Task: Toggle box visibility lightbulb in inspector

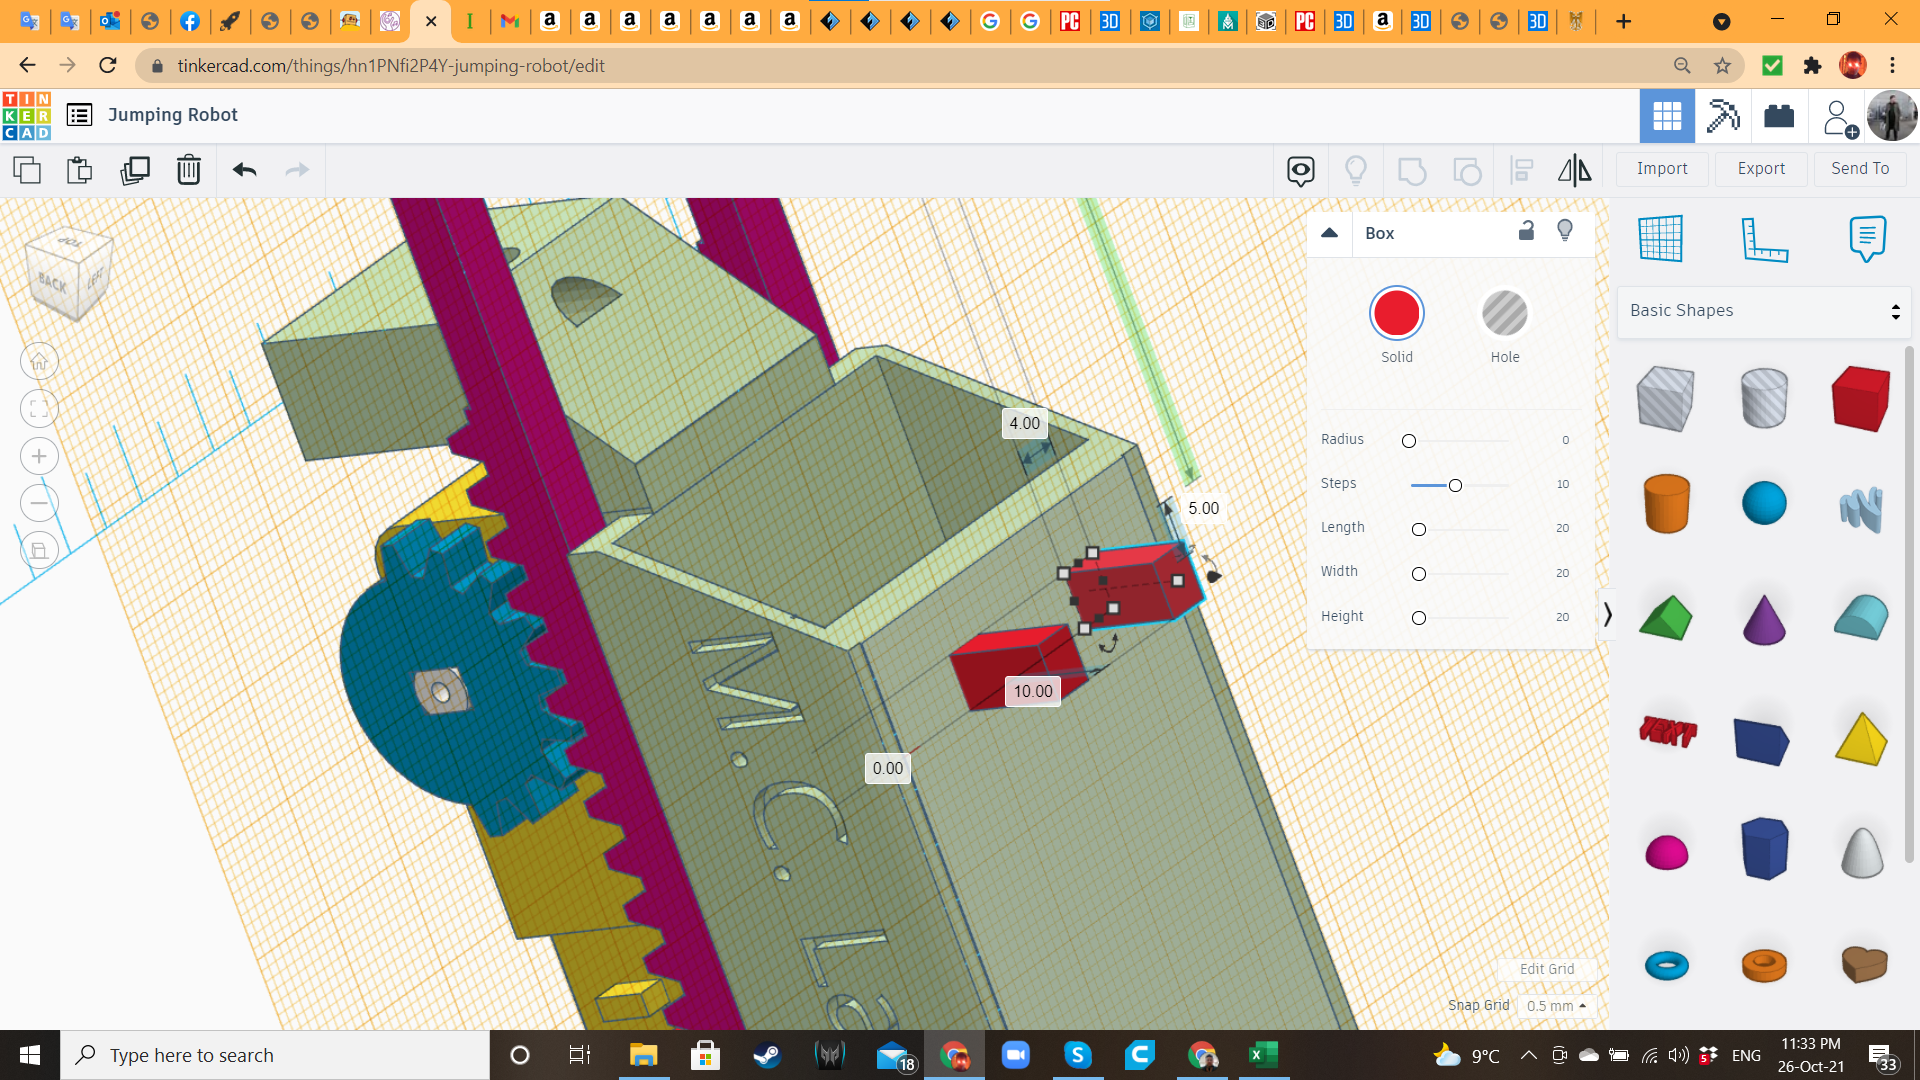Action: click(1565, 231)
